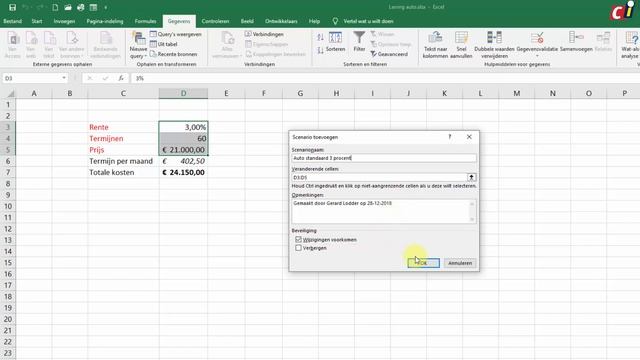Click the Wat-als-analyse icon

pos(630,45)
